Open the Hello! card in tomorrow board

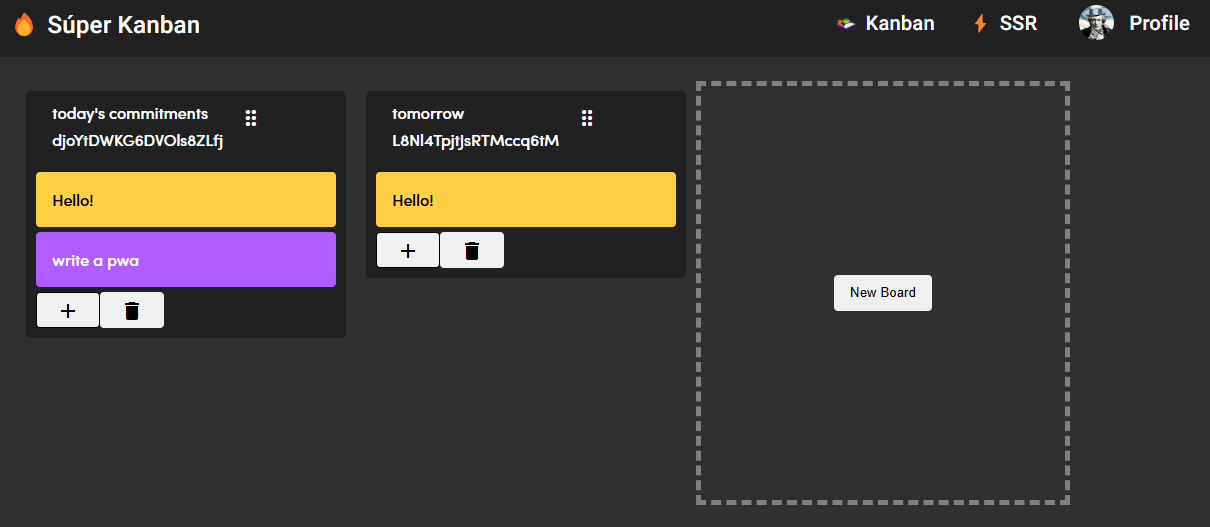526,200
